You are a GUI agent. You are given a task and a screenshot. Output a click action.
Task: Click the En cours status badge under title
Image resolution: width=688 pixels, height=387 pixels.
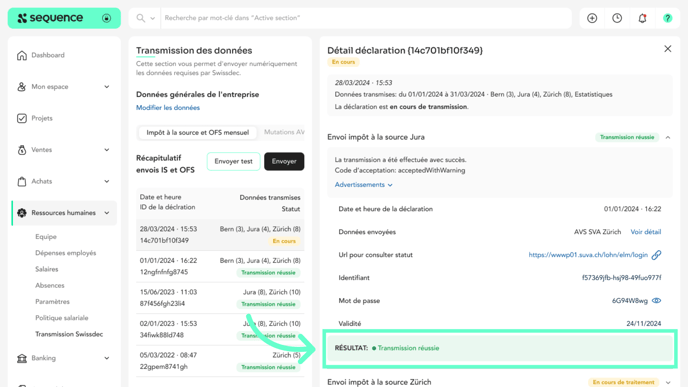point(343,62)
